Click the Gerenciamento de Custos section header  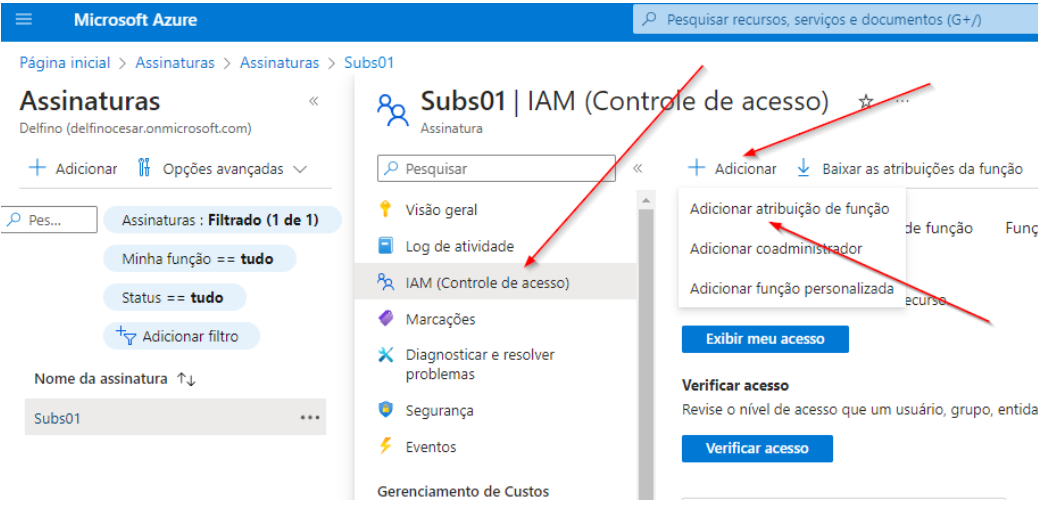tap(463, 492)
